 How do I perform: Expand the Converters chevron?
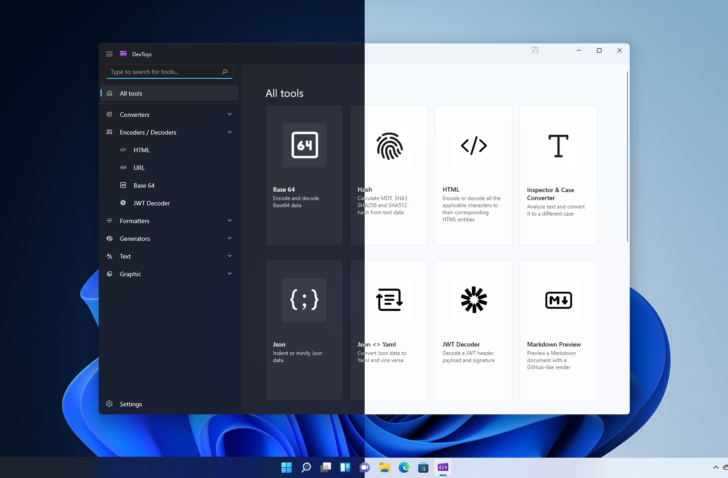[229, 114]
